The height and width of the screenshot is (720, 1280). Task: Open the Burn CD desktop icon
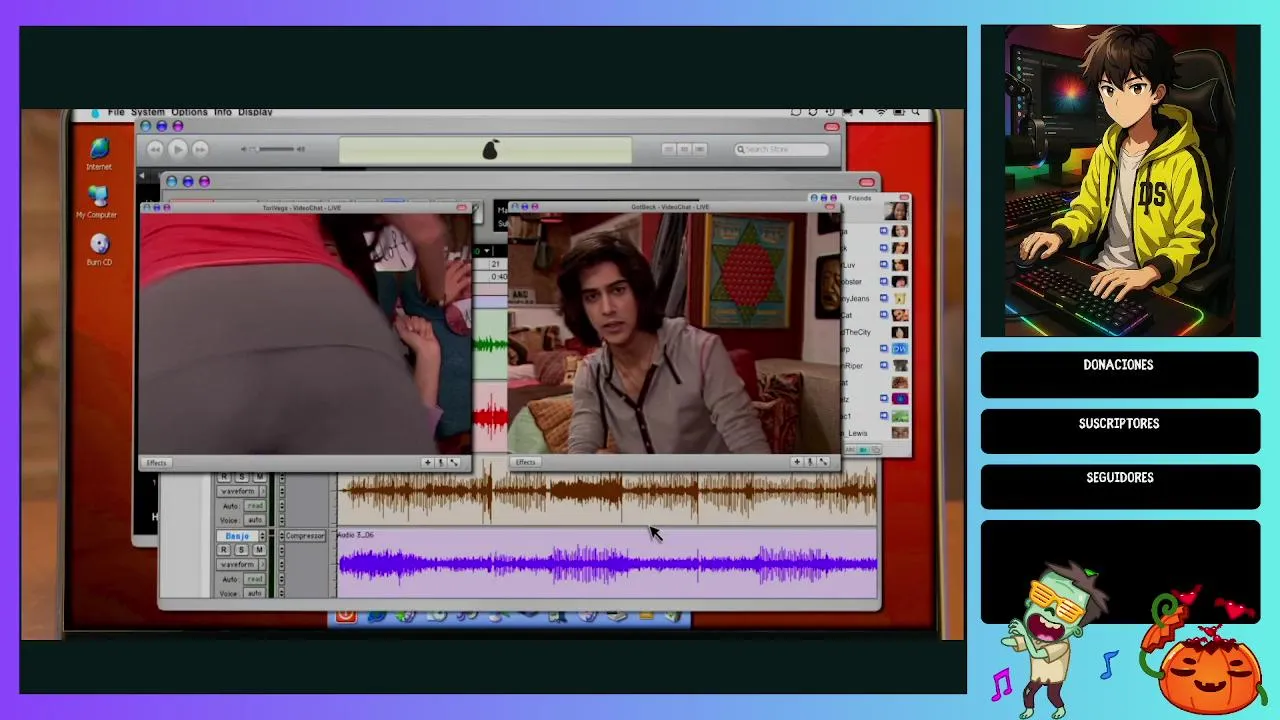pos(99,250)
